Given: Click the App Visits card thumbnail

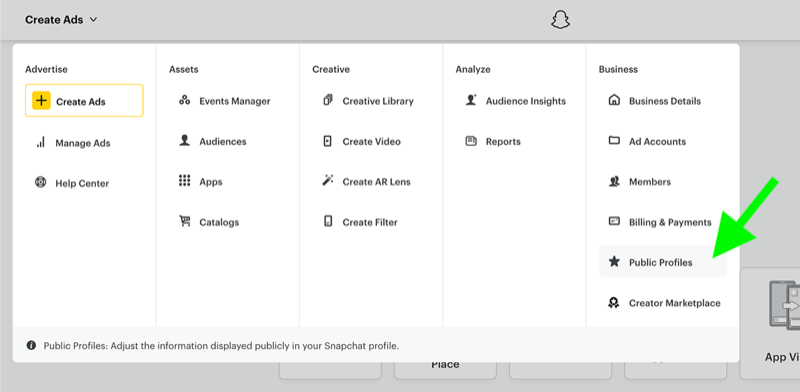Looking at the screenshot, I should pos(785,305).
